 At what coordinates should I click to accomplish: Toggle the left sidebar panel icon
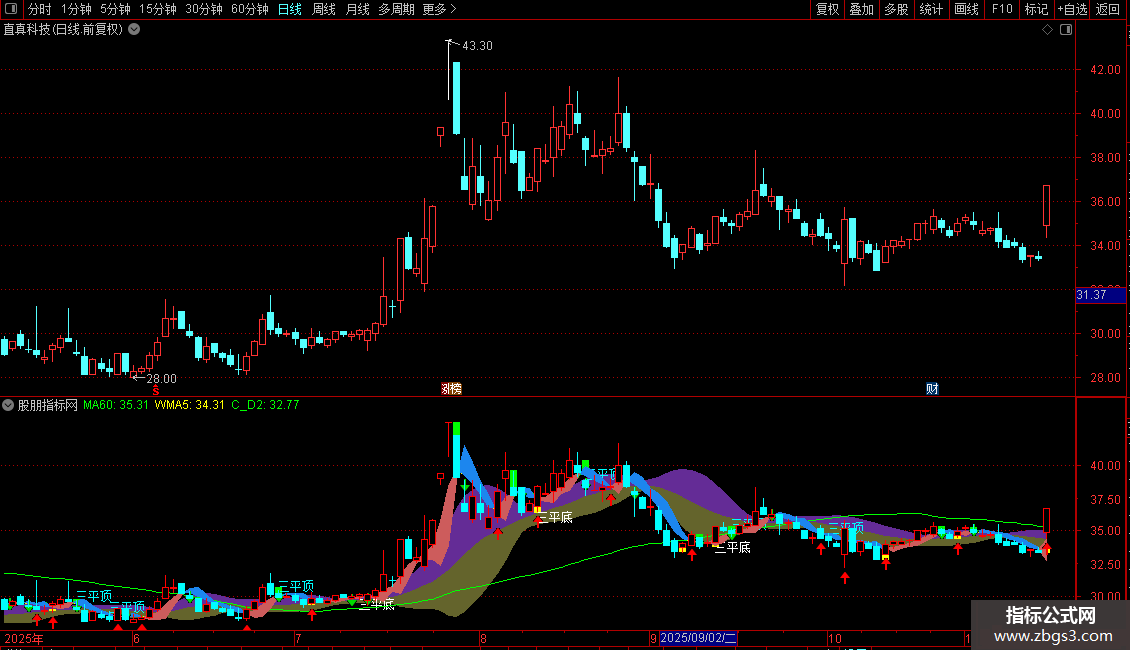coord(11,9)
